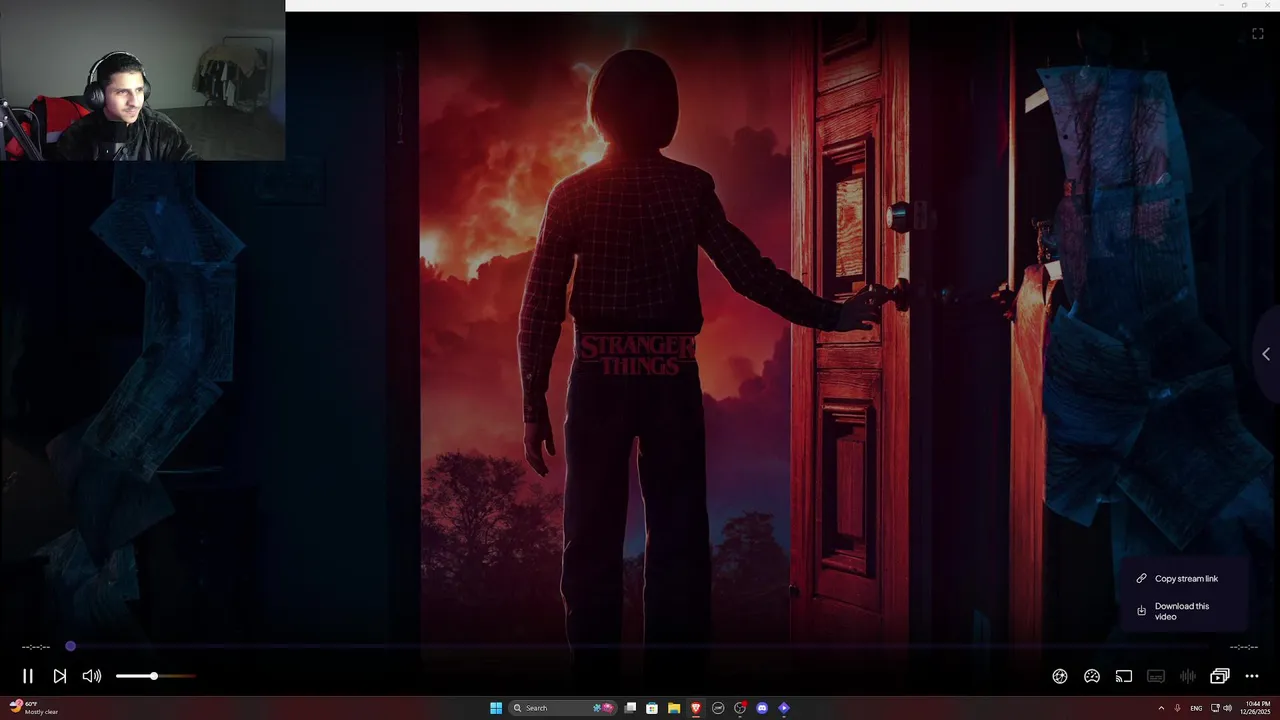
Task: Click the microphone tray icon
Action: [1177, 708]
